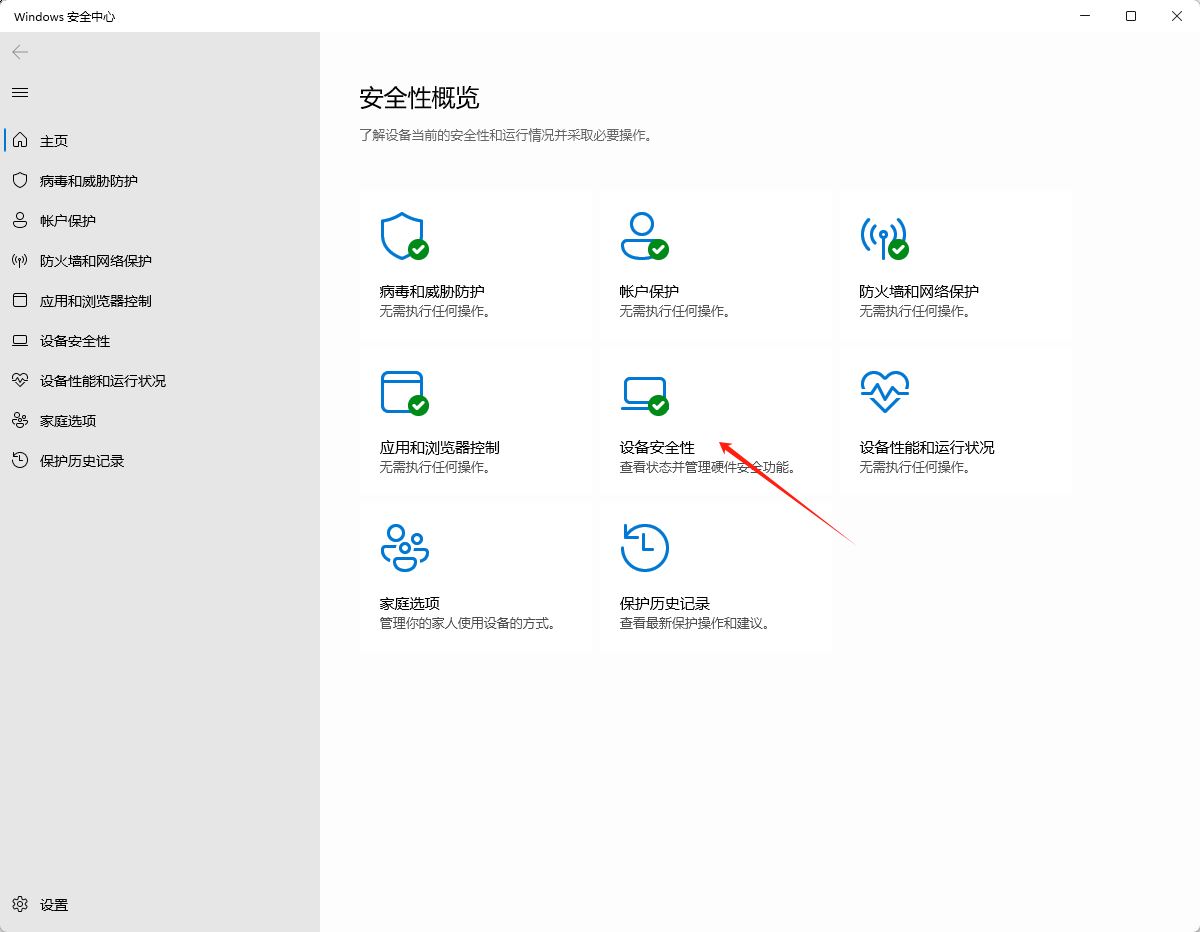Screen dimensions: 1200x932
Task: Open 帐户保护 from the sidebar
Action: click(x=160, y=221)
